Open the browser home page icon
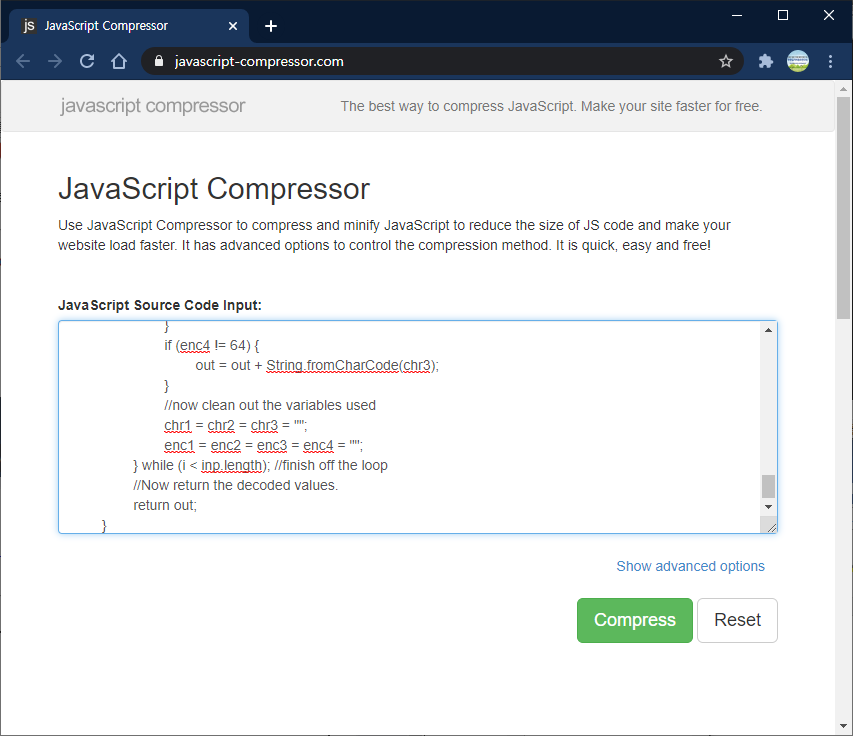 pos(119,61)
